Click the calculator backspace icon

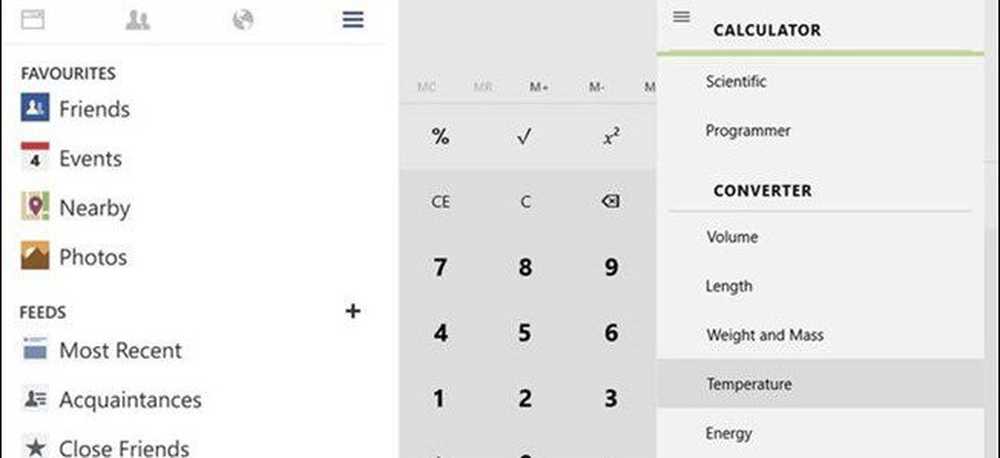pos(610,202)
